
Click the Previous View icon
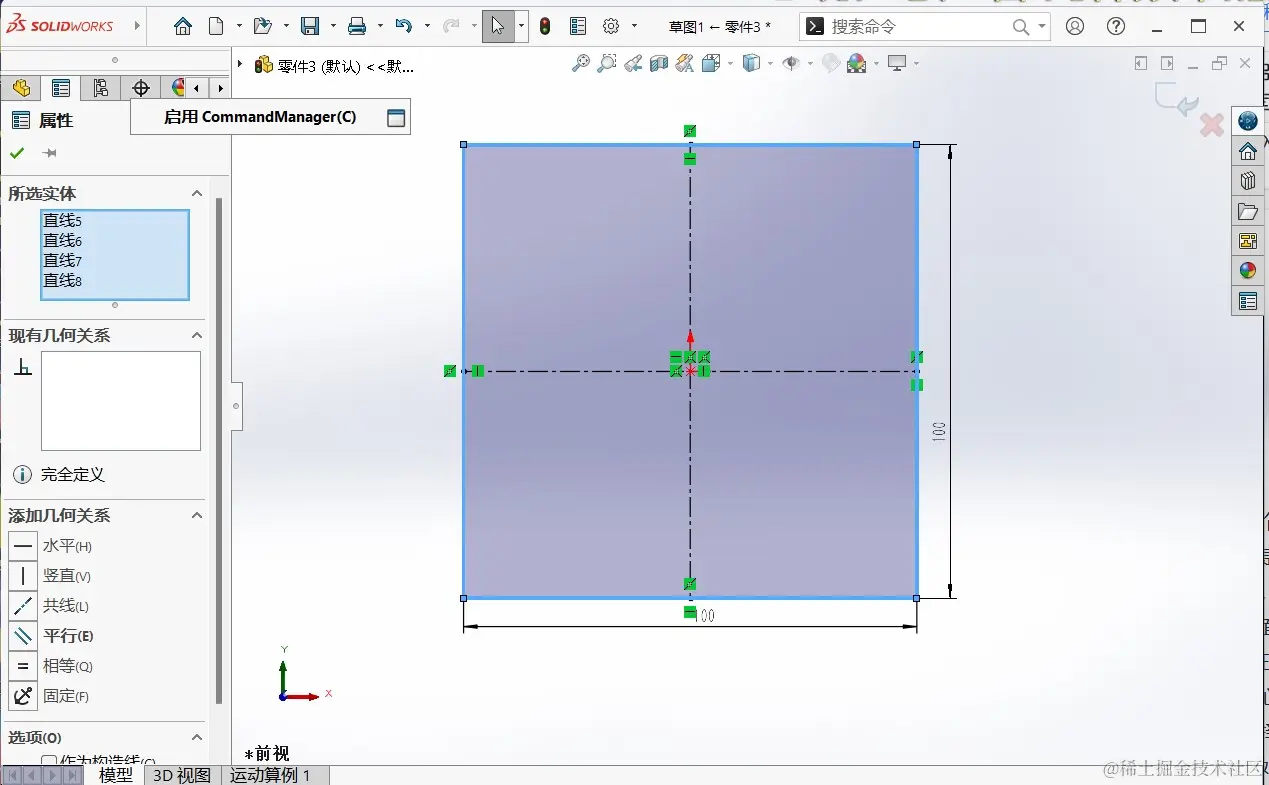point(632,64)
